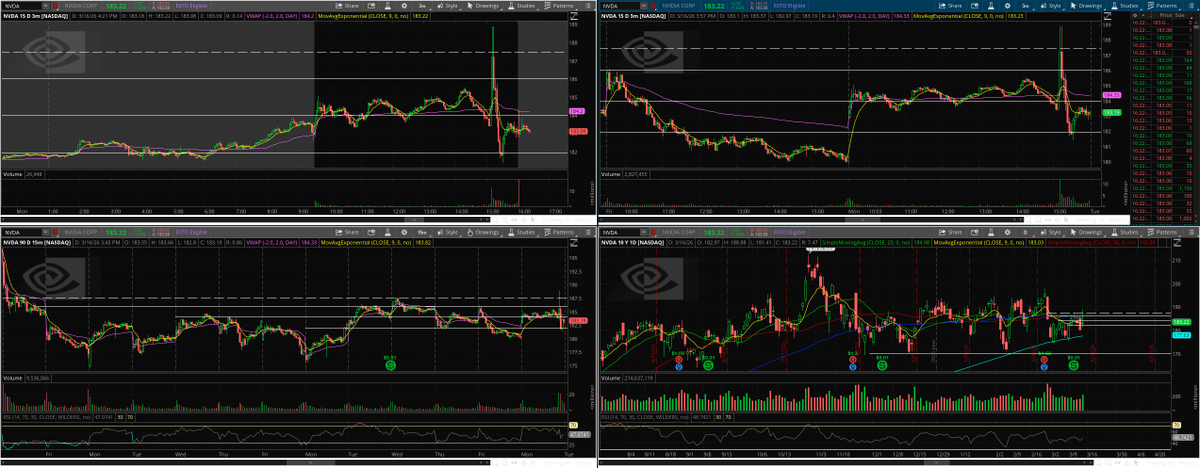Open chart settings gear in bottom-right daily chart
1200x468 pixels.
(x=1007, y=232)
